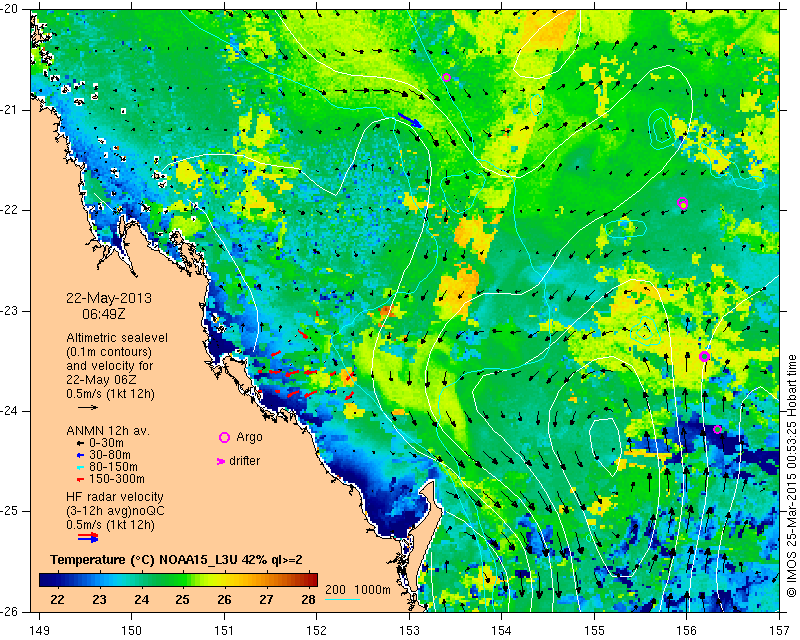Click the HF radar velocity legend text

pyautogui.click(x=115, y=497)
